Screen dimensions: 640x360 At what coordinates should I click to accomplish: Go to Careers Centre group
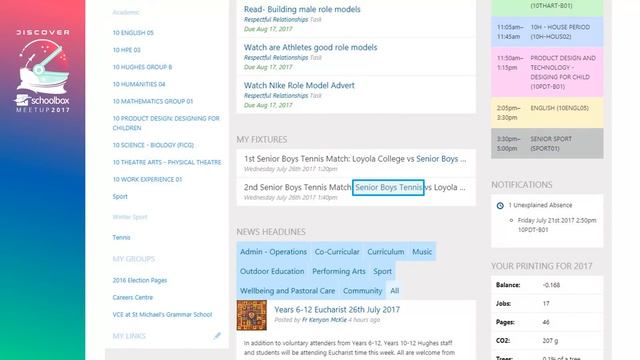[133, 297]
